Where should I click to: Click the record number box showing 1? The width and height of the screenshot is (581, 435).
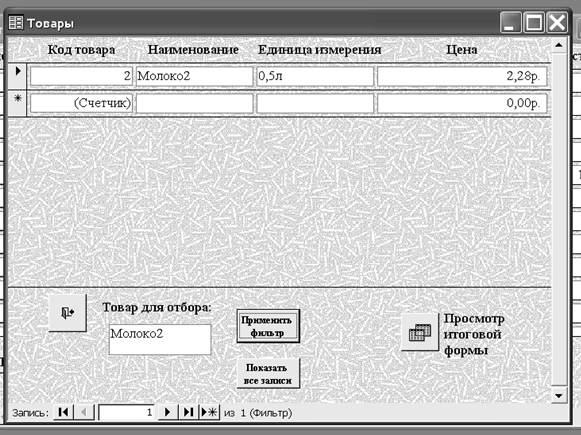tap(126, 412)
